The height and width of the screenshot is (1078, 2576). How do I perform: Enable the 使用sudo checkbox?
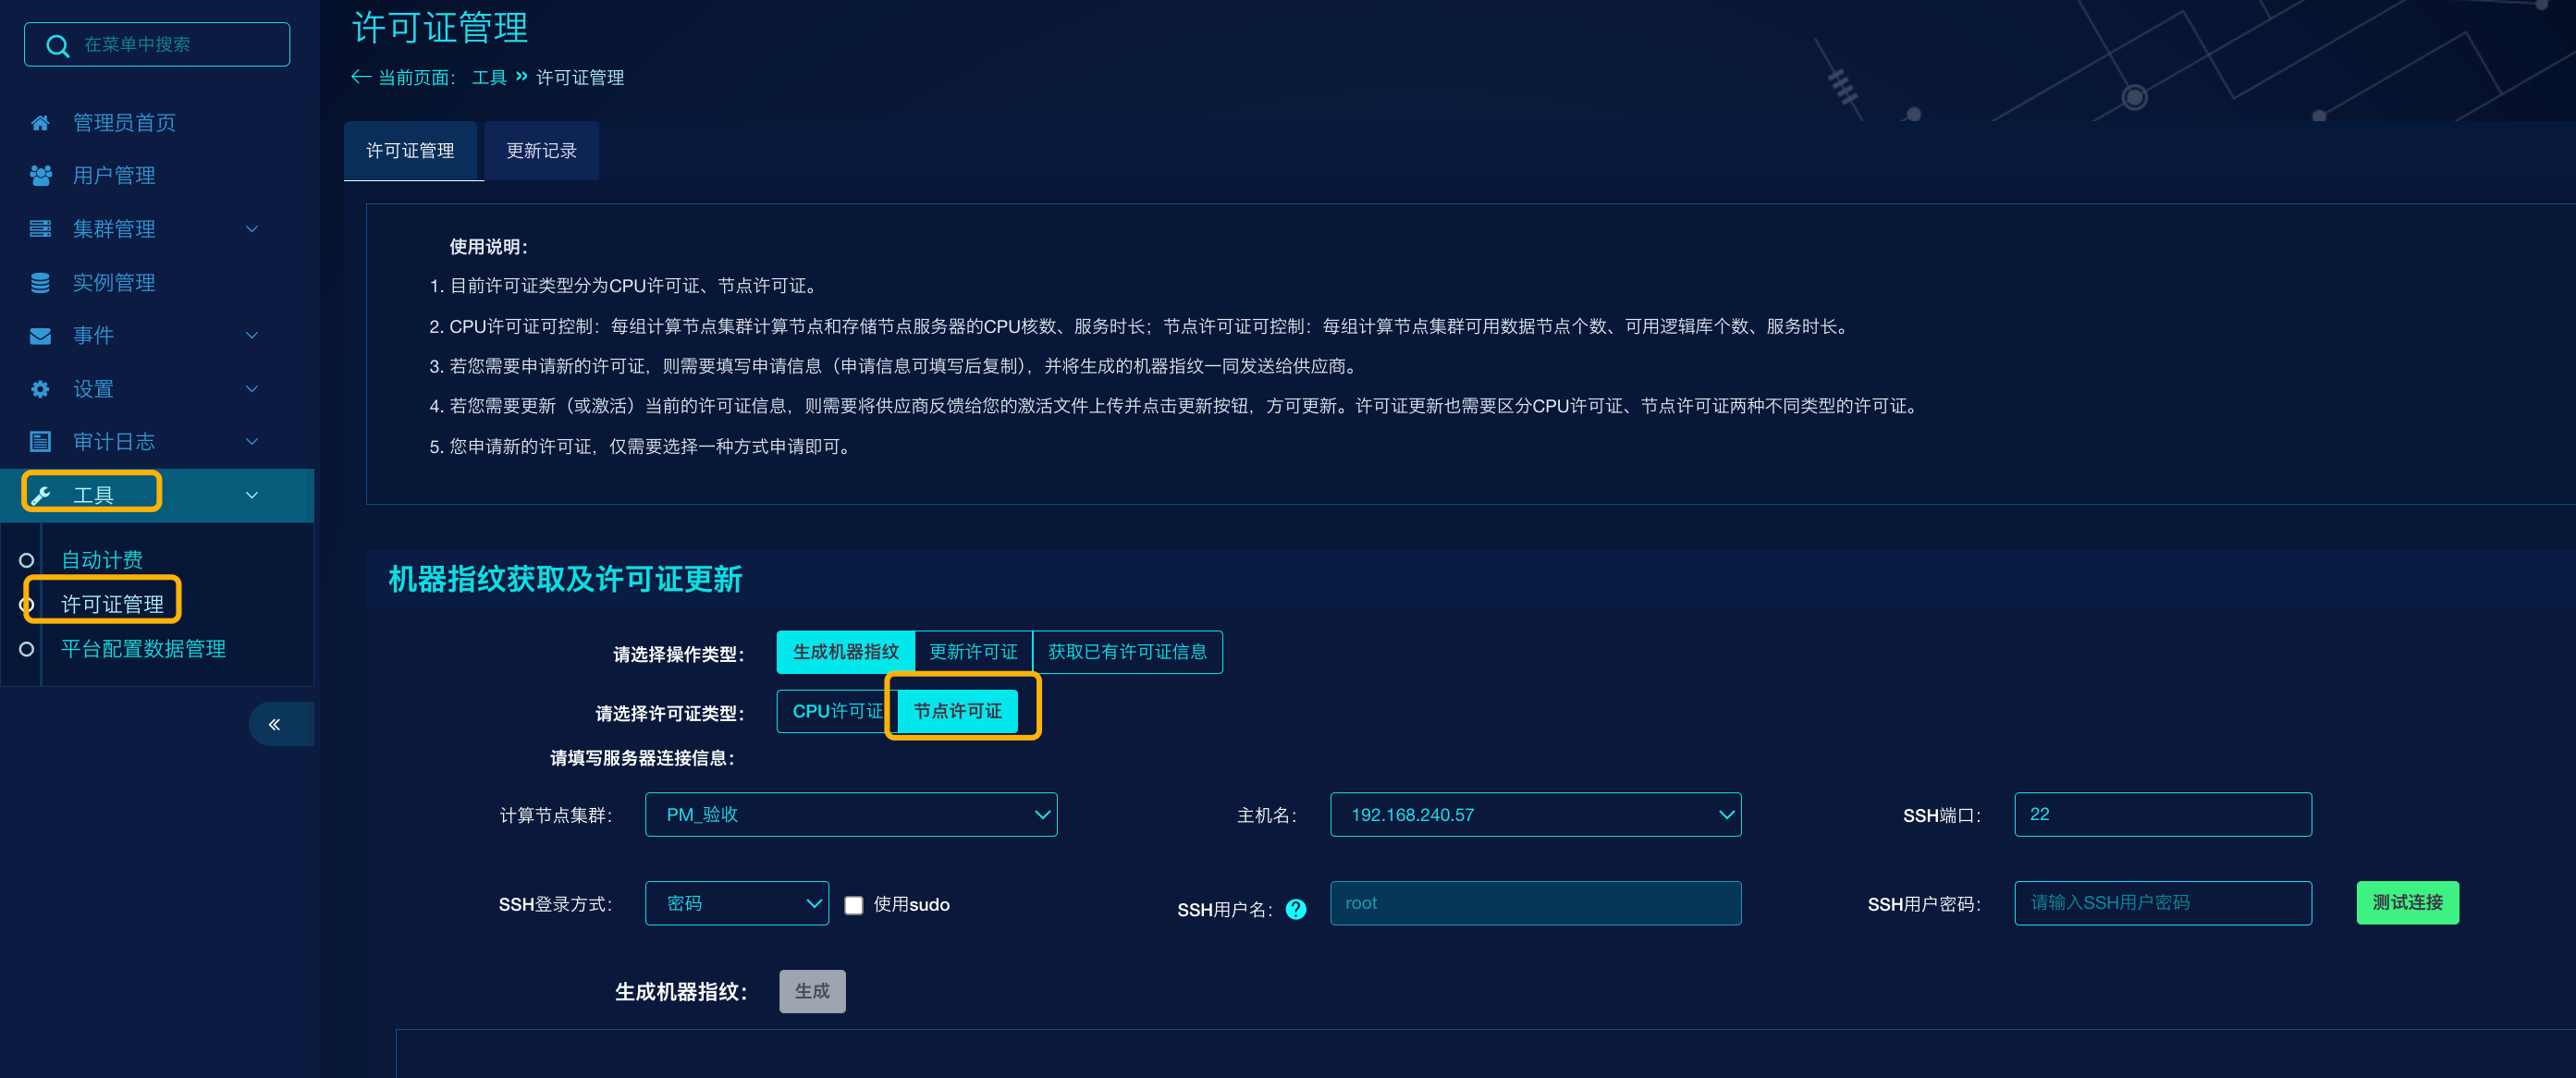pos(853,905)
